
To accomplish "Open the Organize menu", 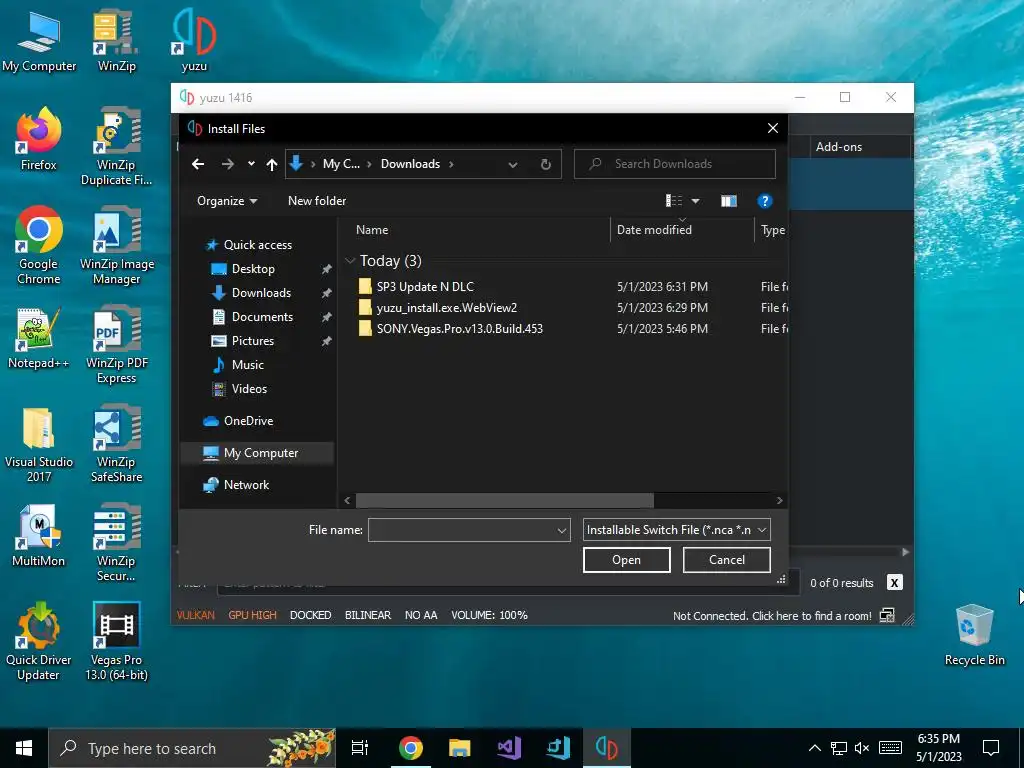I will (x=227, y=201).
